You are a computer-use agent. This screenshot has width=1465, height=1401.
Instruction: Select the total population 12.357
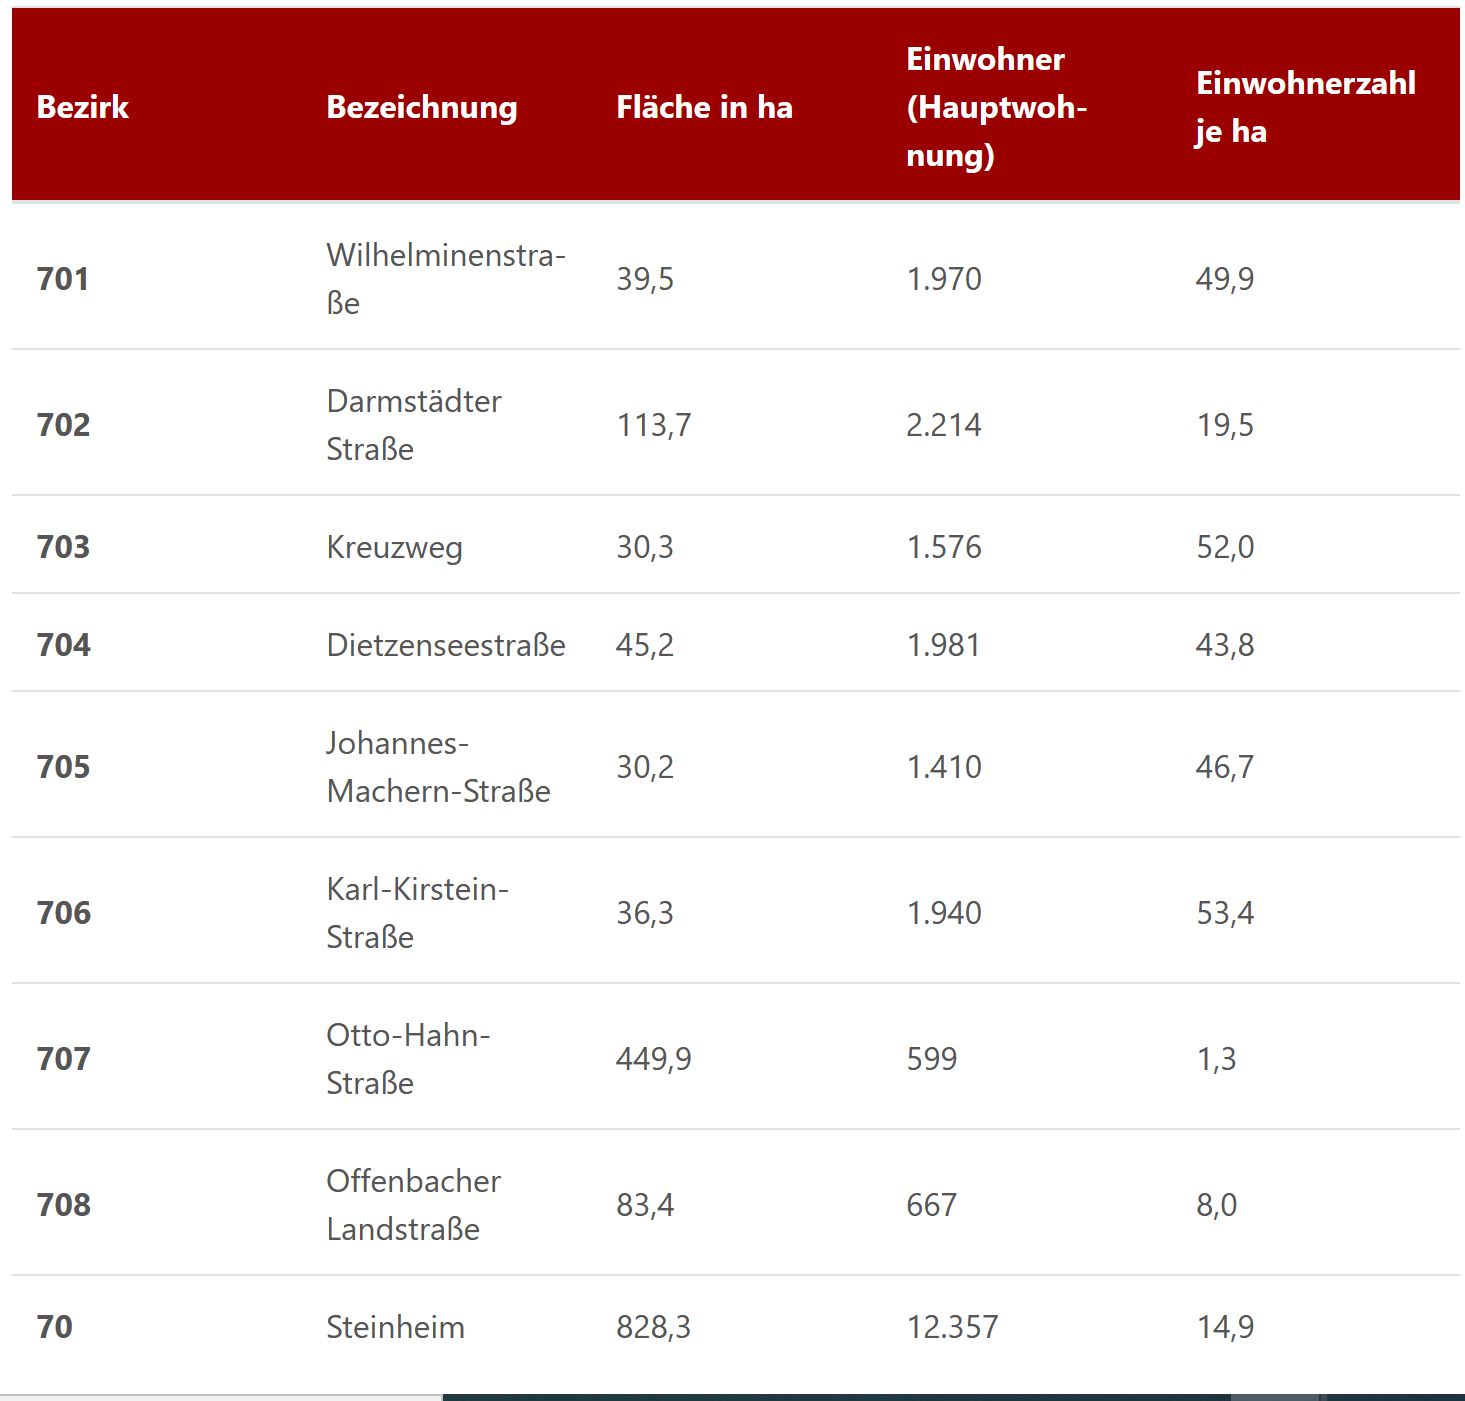tap(952, 1327)
